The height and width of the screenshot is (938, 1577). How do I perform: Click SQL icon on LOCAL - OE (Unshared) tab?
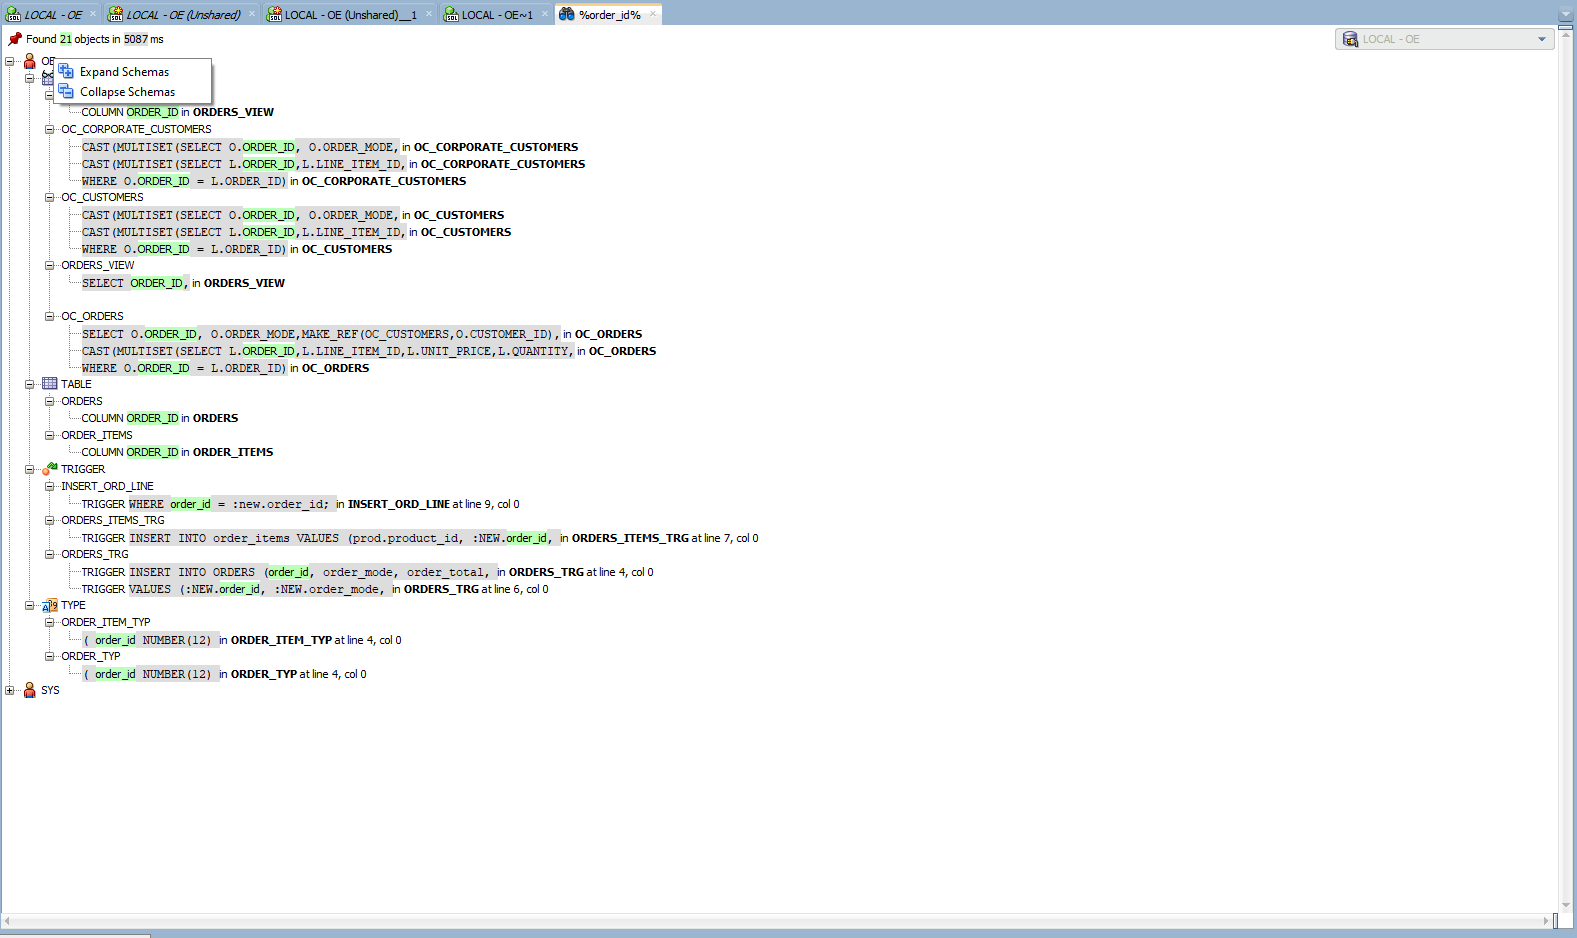point(115,15)
